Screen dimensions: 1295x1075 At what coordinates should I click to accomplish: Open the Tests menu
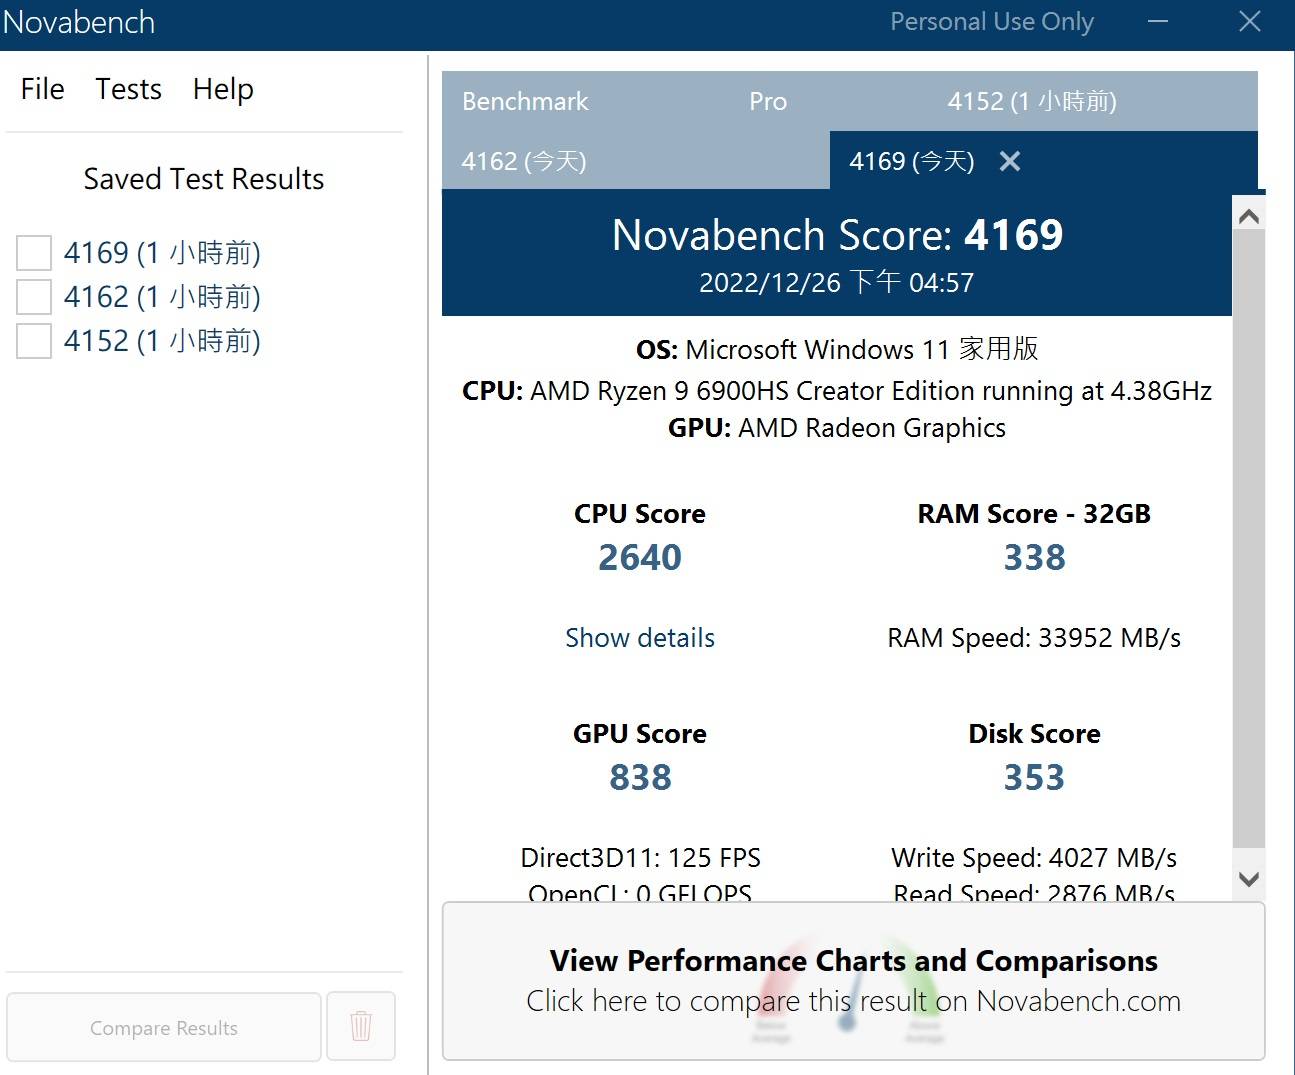pos(129,89)
